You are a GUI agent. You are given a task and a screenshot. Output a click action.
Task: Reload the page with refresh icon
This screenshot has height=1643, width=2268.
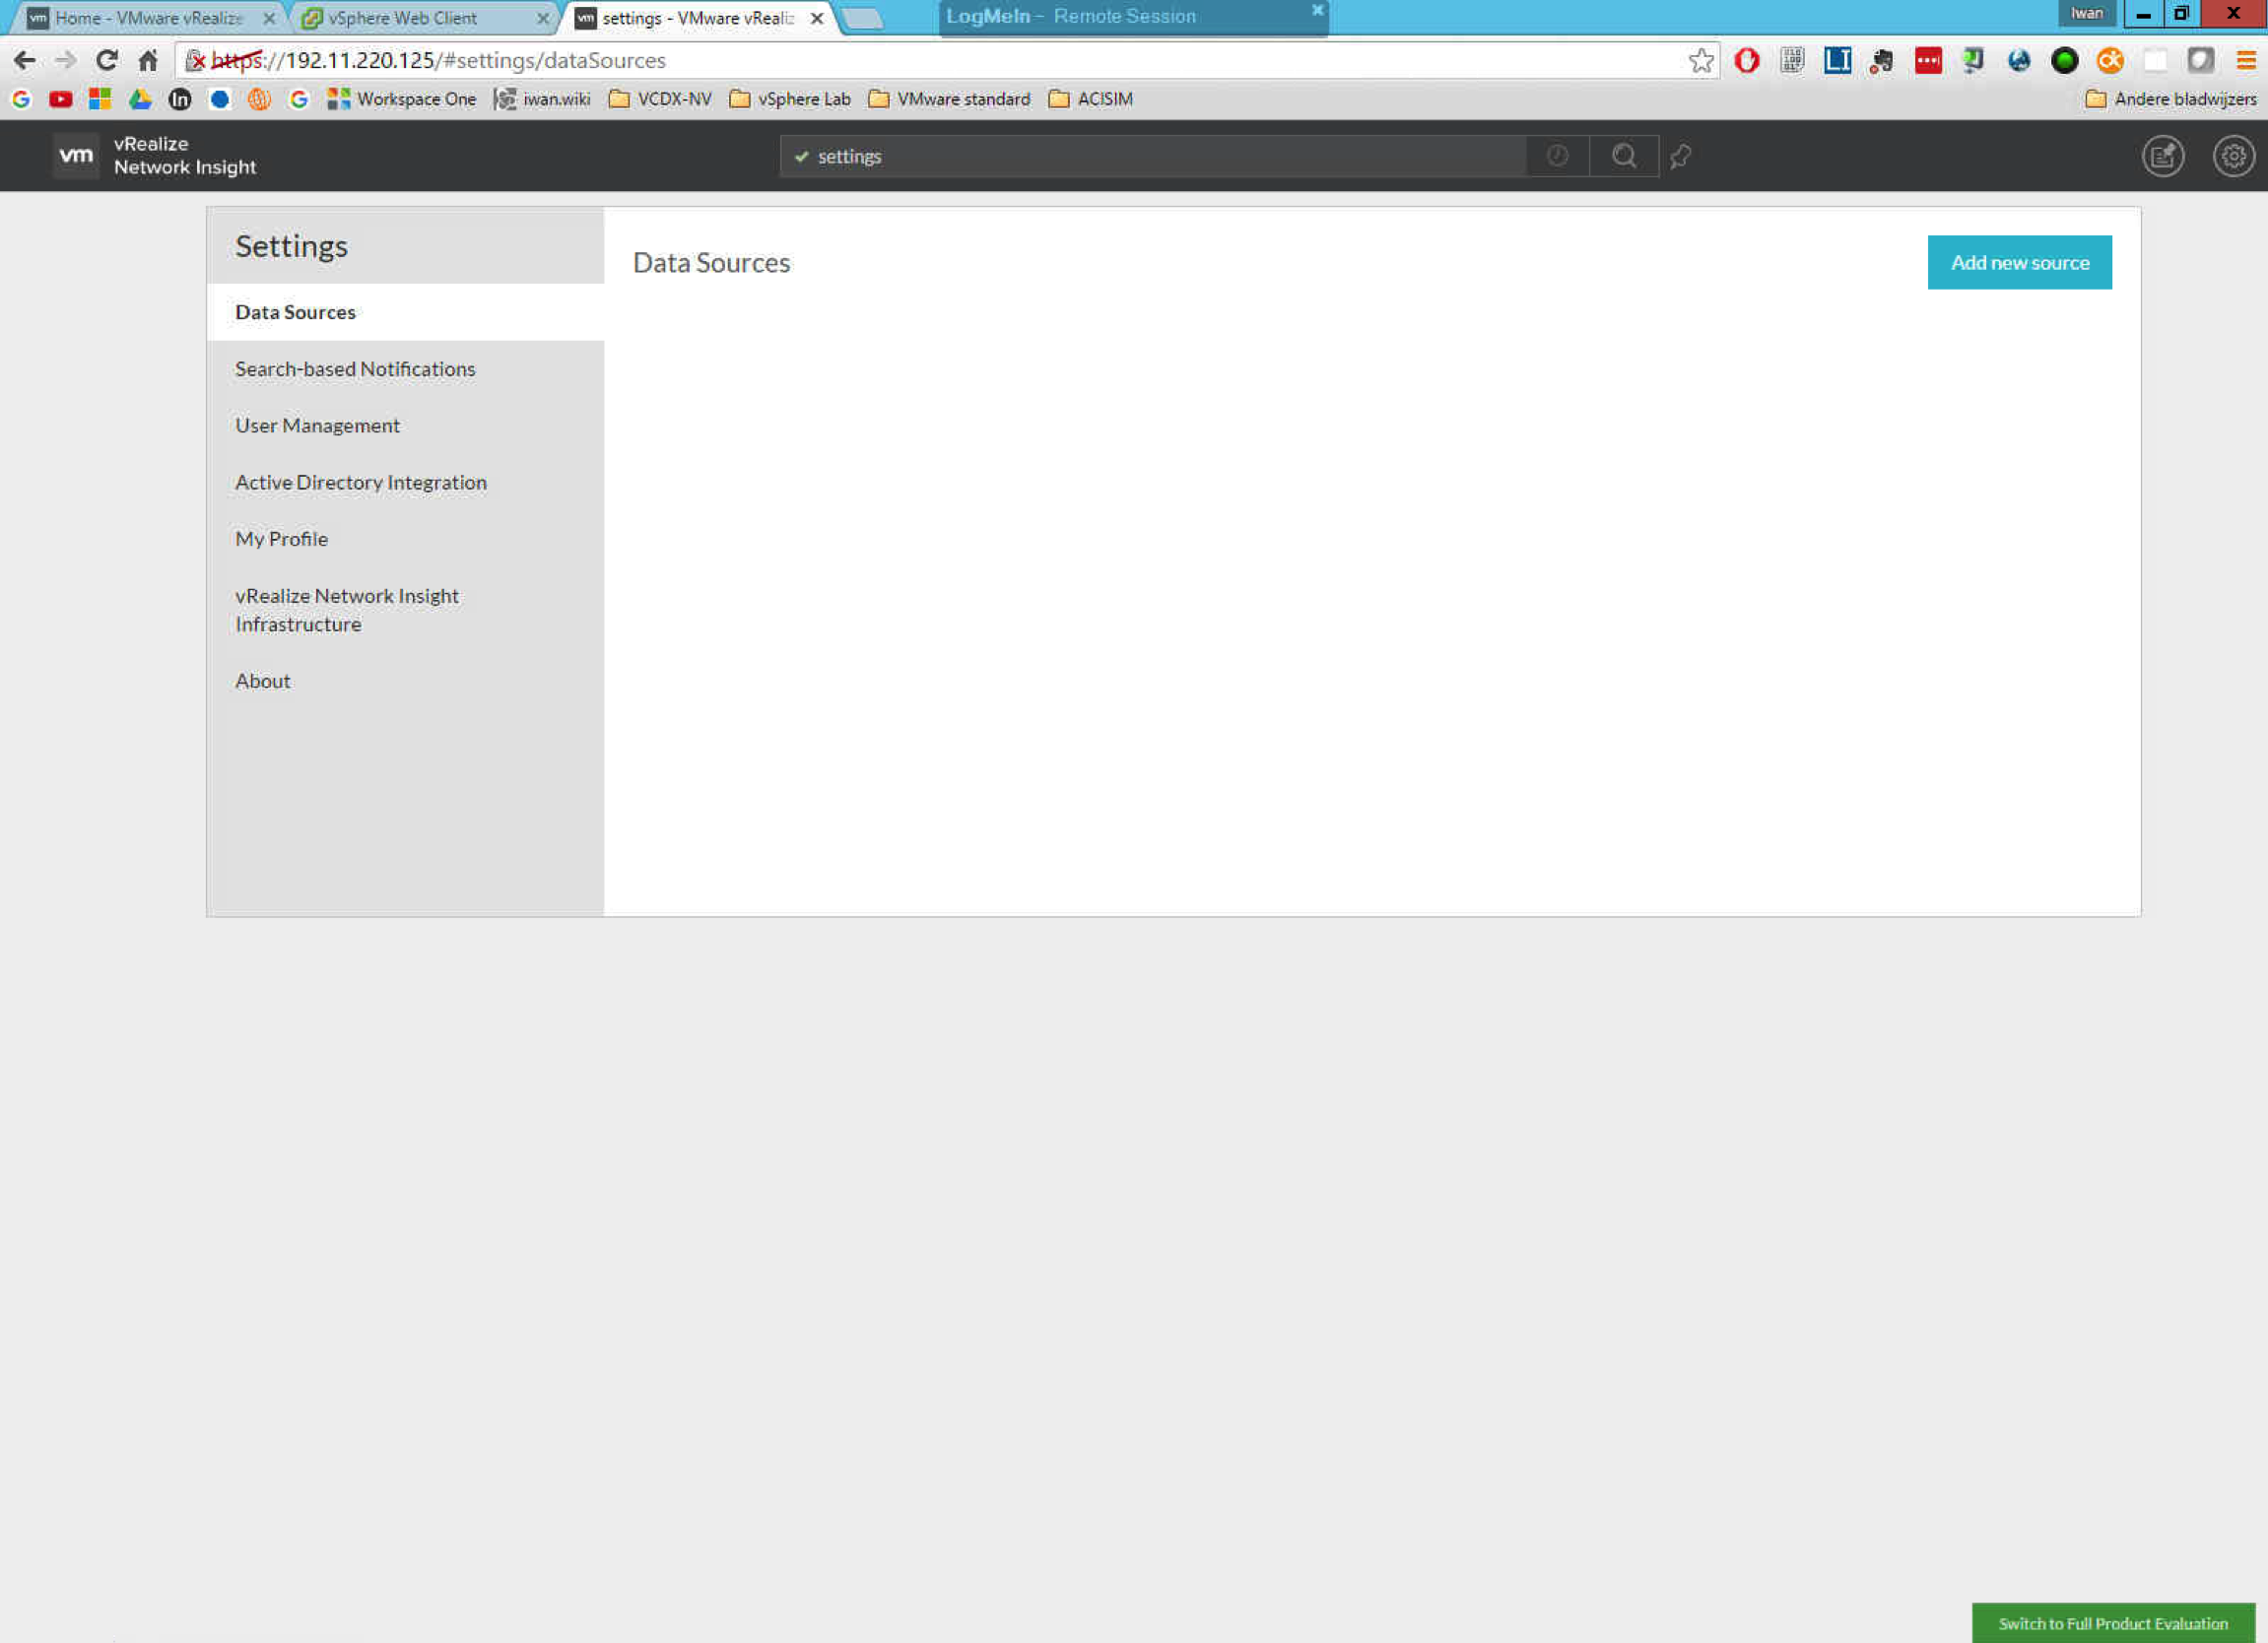point(107,61)
